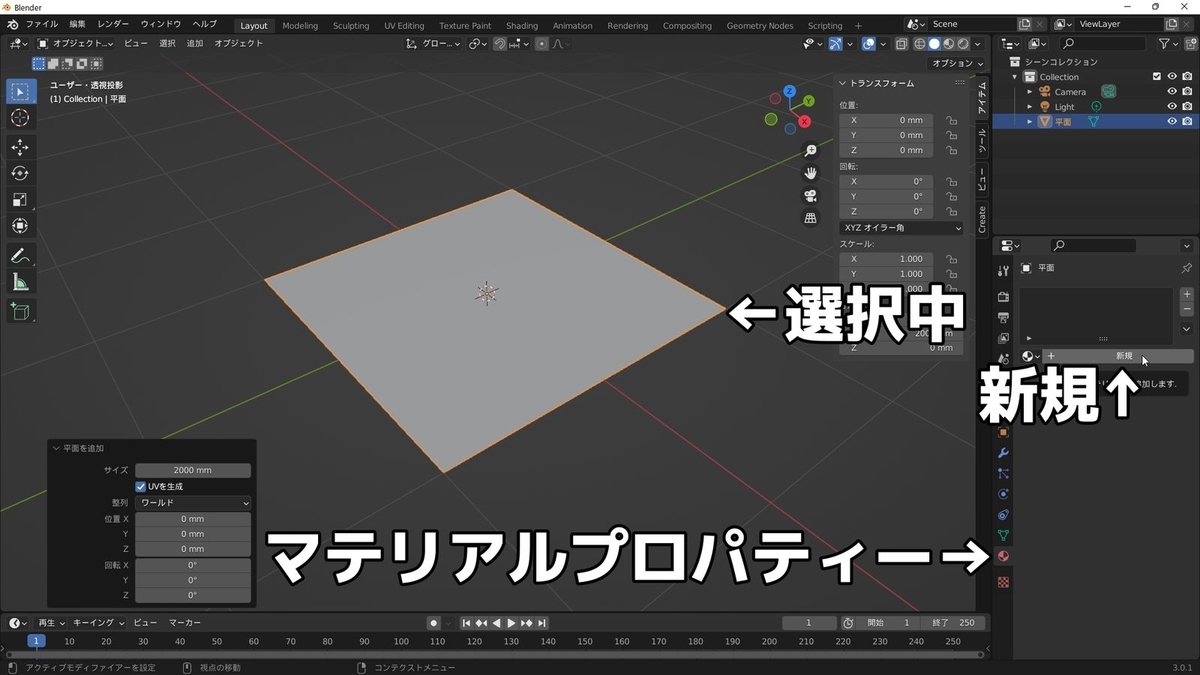1200x675 pixels.
Task: Open the Output properties tab
Action: [1003, 318]
